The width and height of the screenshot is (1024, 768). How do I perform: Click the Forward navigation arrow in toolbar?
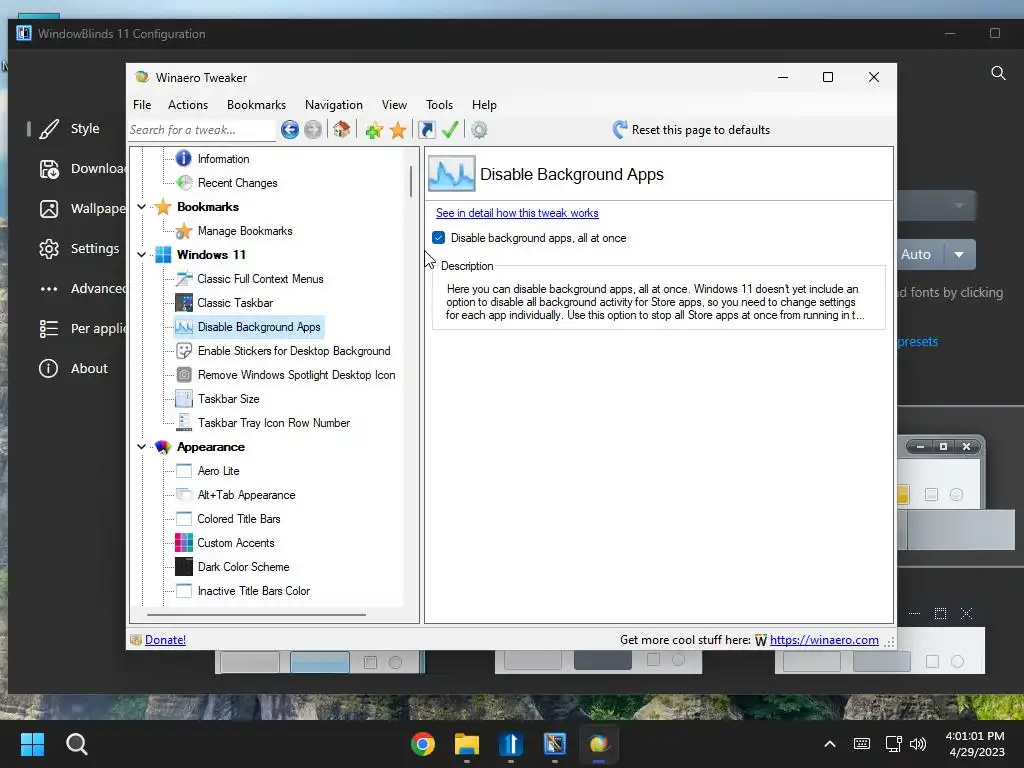(x=313, y=130)
